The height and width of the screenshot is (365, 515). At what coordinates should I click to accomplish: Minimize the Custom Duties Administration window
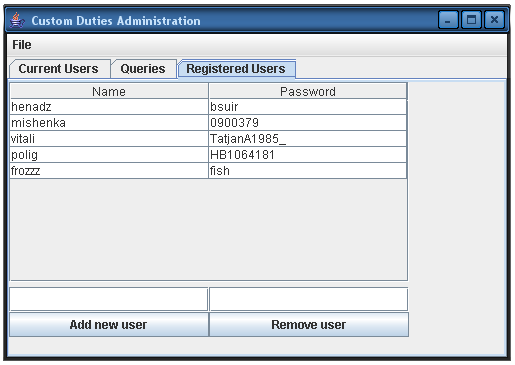coord(448,20)
